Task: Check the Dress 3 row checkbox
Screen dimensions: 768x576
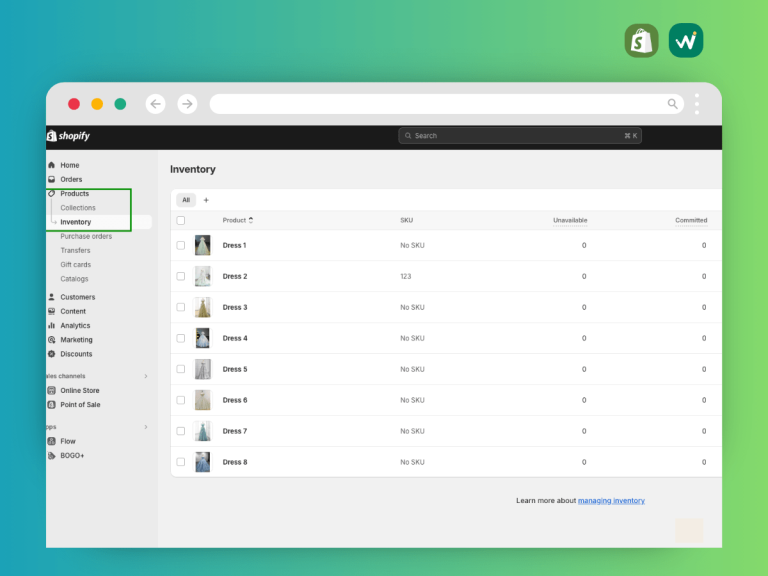Action: coord(181,307)
